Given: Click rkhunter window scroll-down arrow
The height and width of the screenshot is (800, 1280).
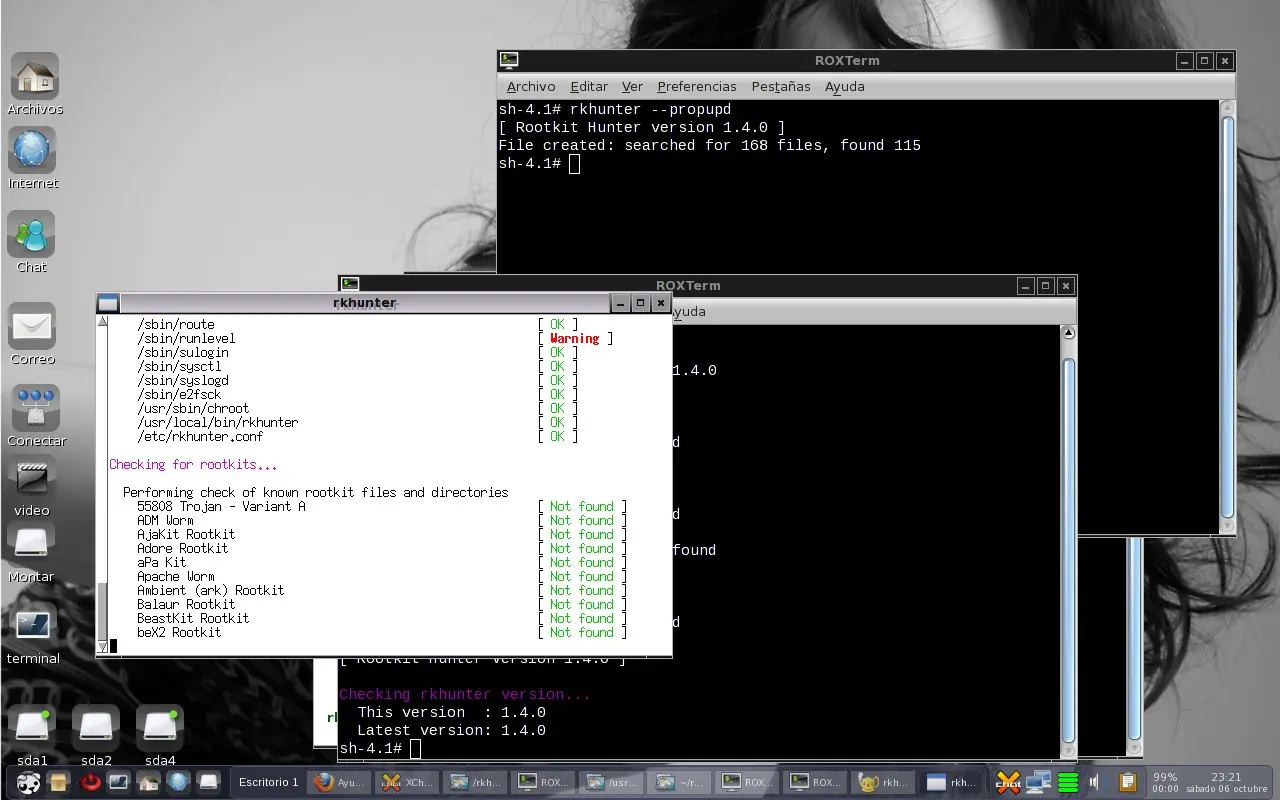Looking at the screenshot, I should pyautogui.click(x=102, y=647).
